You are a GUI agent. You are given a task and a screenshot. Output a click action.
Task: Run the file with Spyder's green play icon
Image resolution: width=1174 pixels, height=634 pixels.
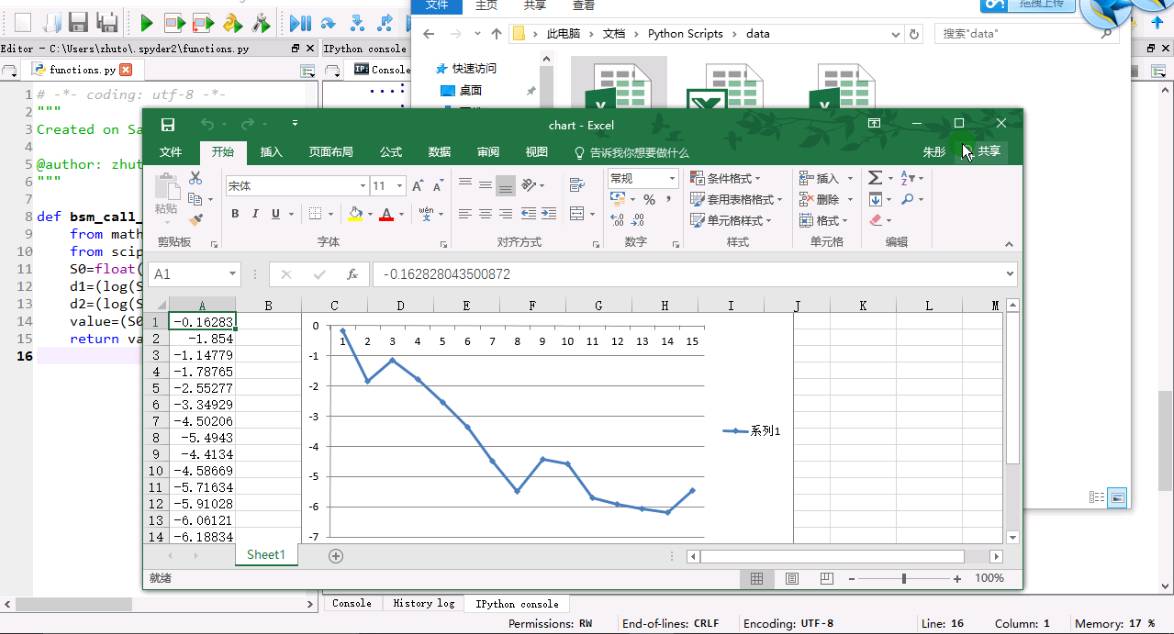pos(146,22)
